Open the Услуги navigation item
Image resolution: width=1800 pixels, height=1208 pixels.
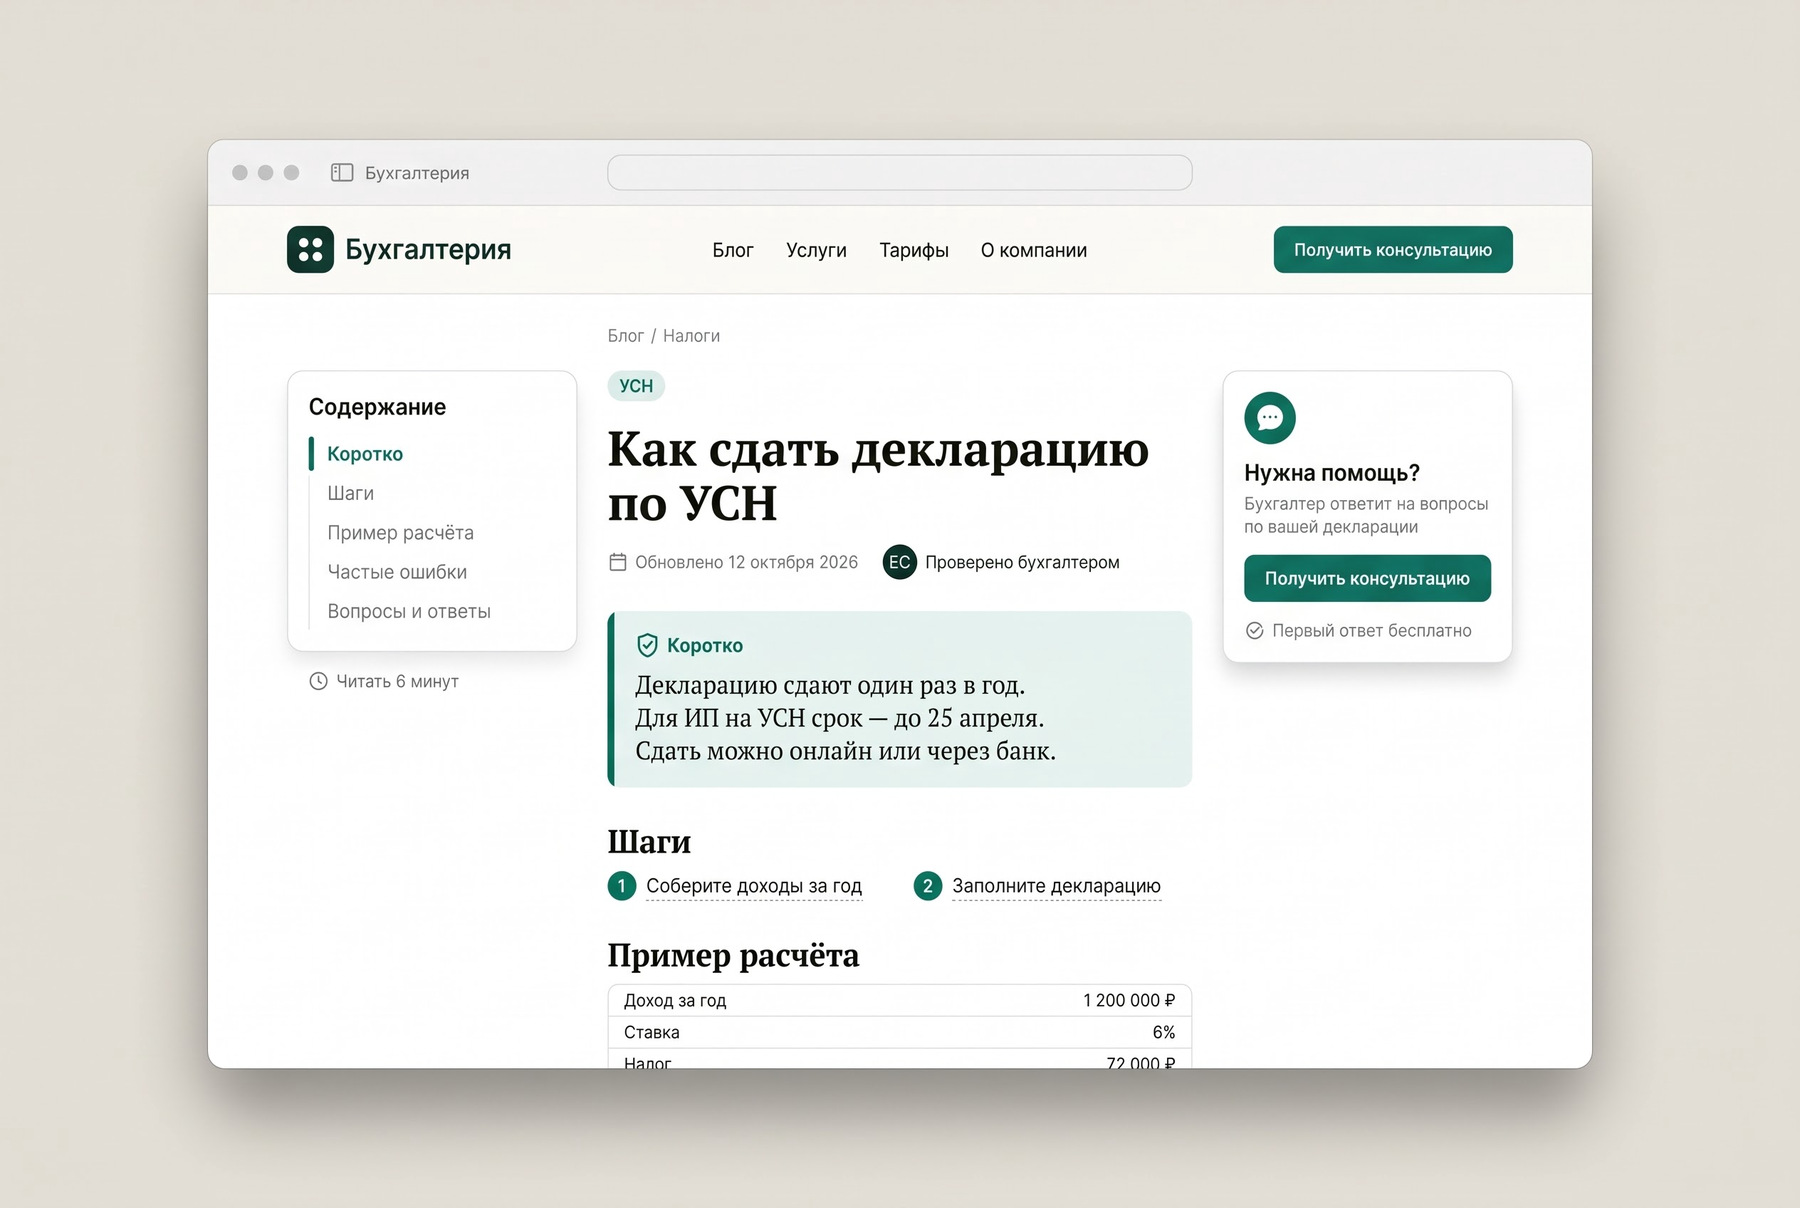pos(816,250)
